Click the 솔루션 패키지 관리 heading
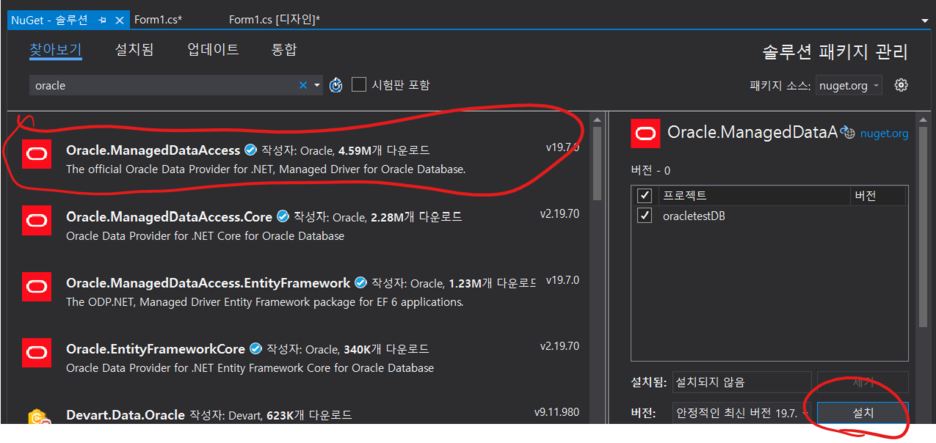This screenshot has height=443, width=936. coord(835,52)
